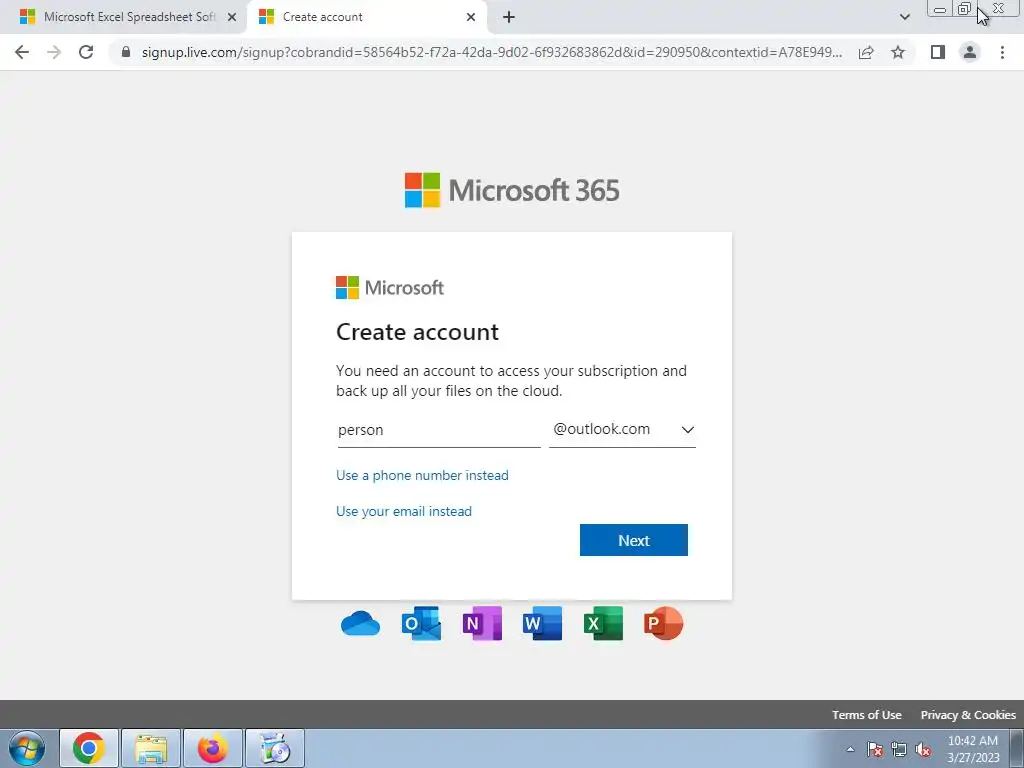
Task: Expand the @outlook.com domain dropdown
Action: pyautogui.click(x=622, y=429)
